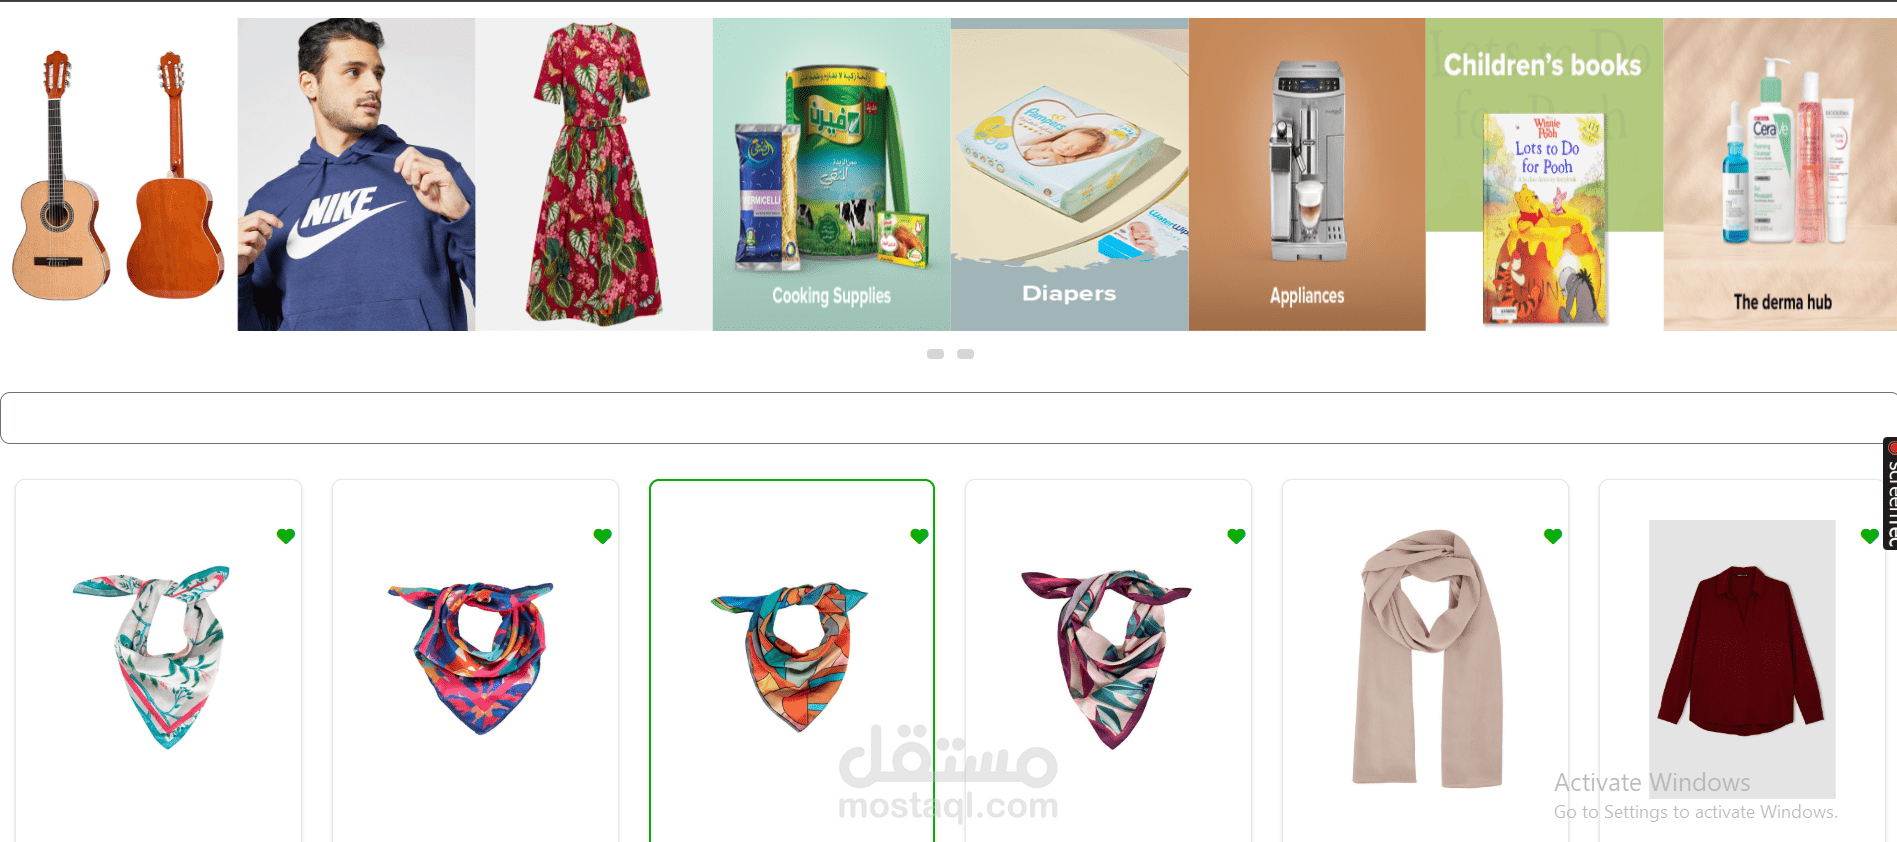Viewport: 1897px width, 842px height.
Task: Select the guitars category image
Action: [118, 174]
